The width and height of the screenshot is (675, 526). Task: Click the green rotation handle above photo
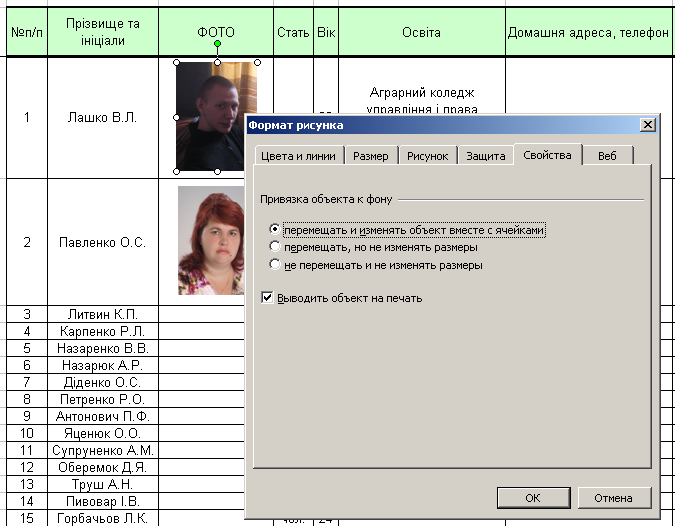[217, 43]
